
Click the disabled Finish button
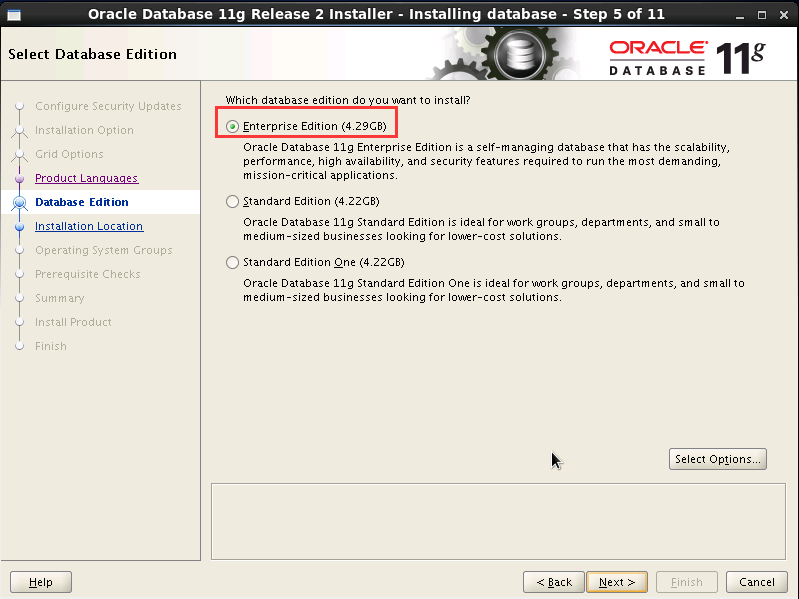(x=686, y=582)
